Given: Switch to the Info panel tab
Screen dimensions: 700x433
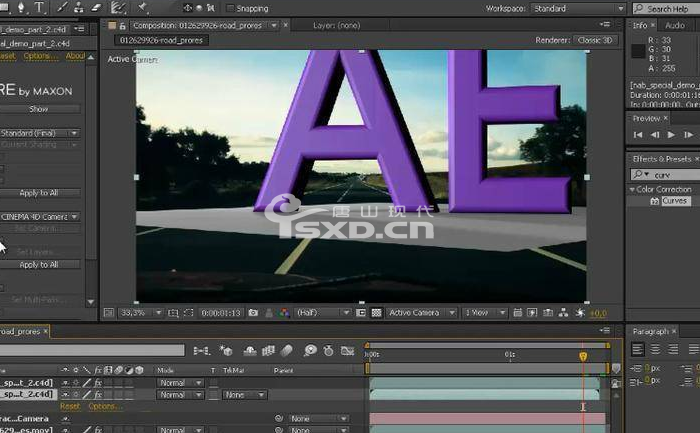Looking at the screenshot, I should (x=640, y=25).
